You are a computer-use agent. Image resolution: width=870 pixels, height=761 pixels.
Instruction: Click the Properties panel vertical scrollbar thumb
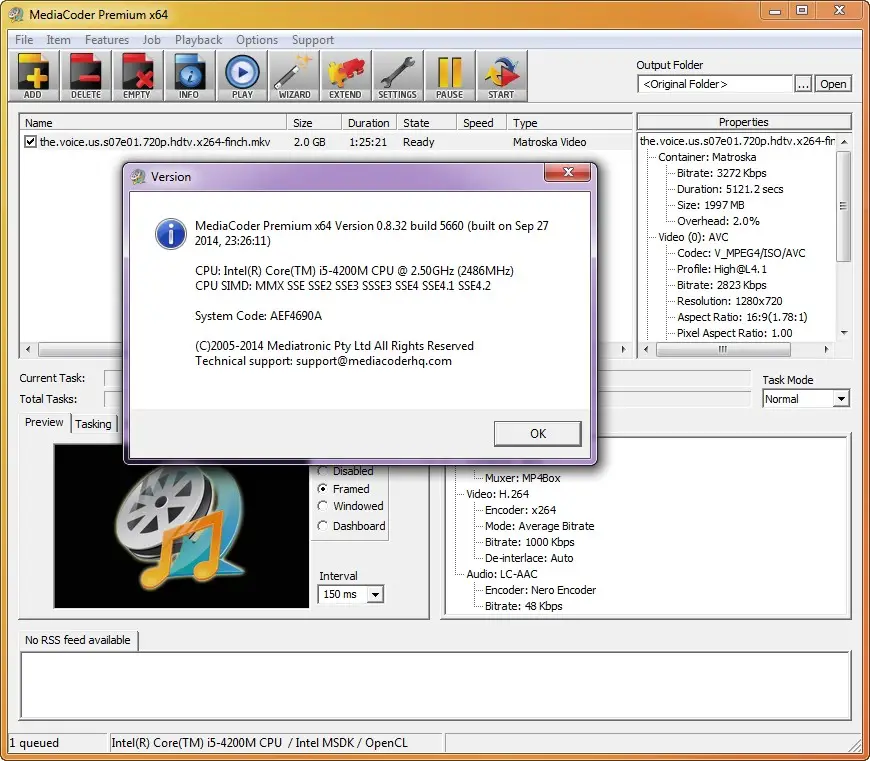click(843, 206)
